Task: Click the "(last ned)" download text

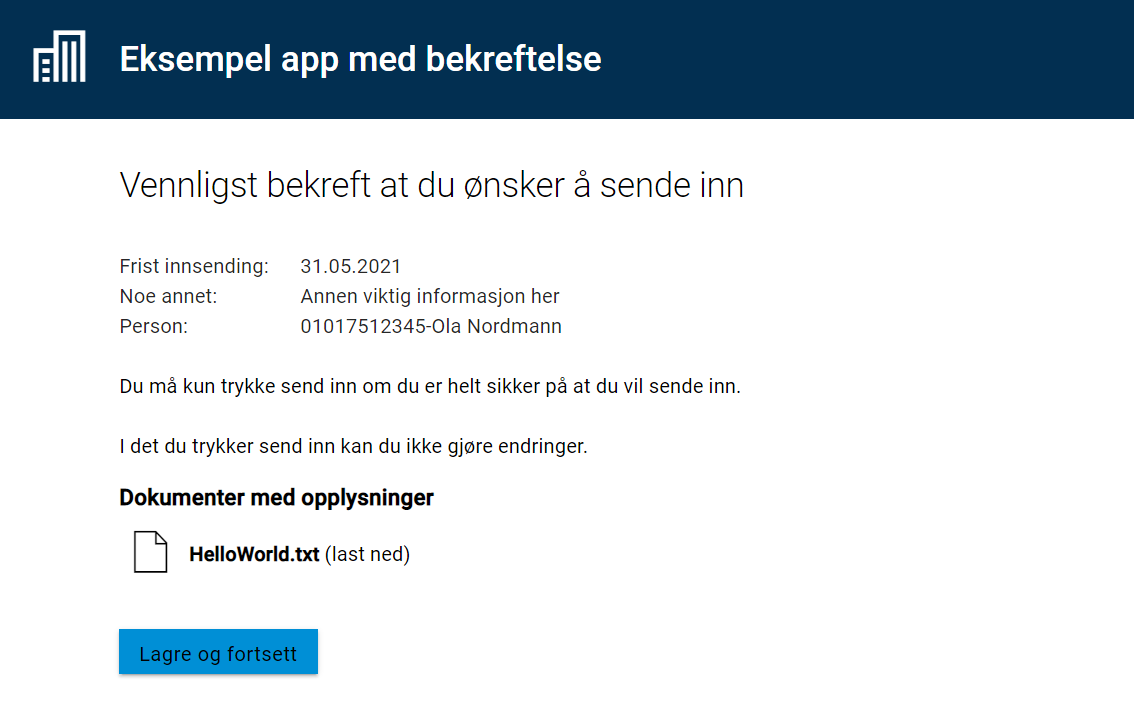Action: pyautogui.click(x=367, y=554)
